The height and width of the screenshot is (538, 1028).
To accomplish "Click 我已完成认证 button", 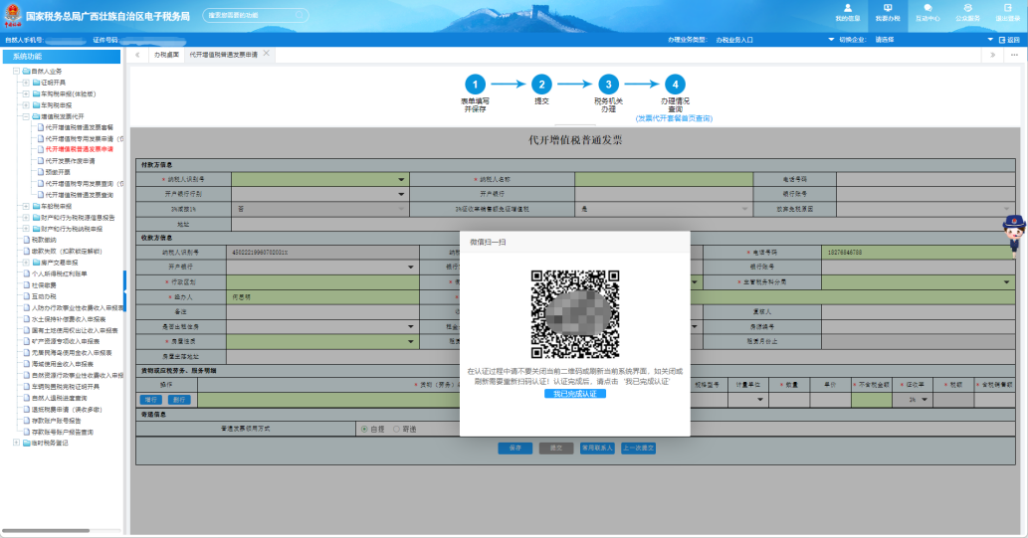I will 575,394.
